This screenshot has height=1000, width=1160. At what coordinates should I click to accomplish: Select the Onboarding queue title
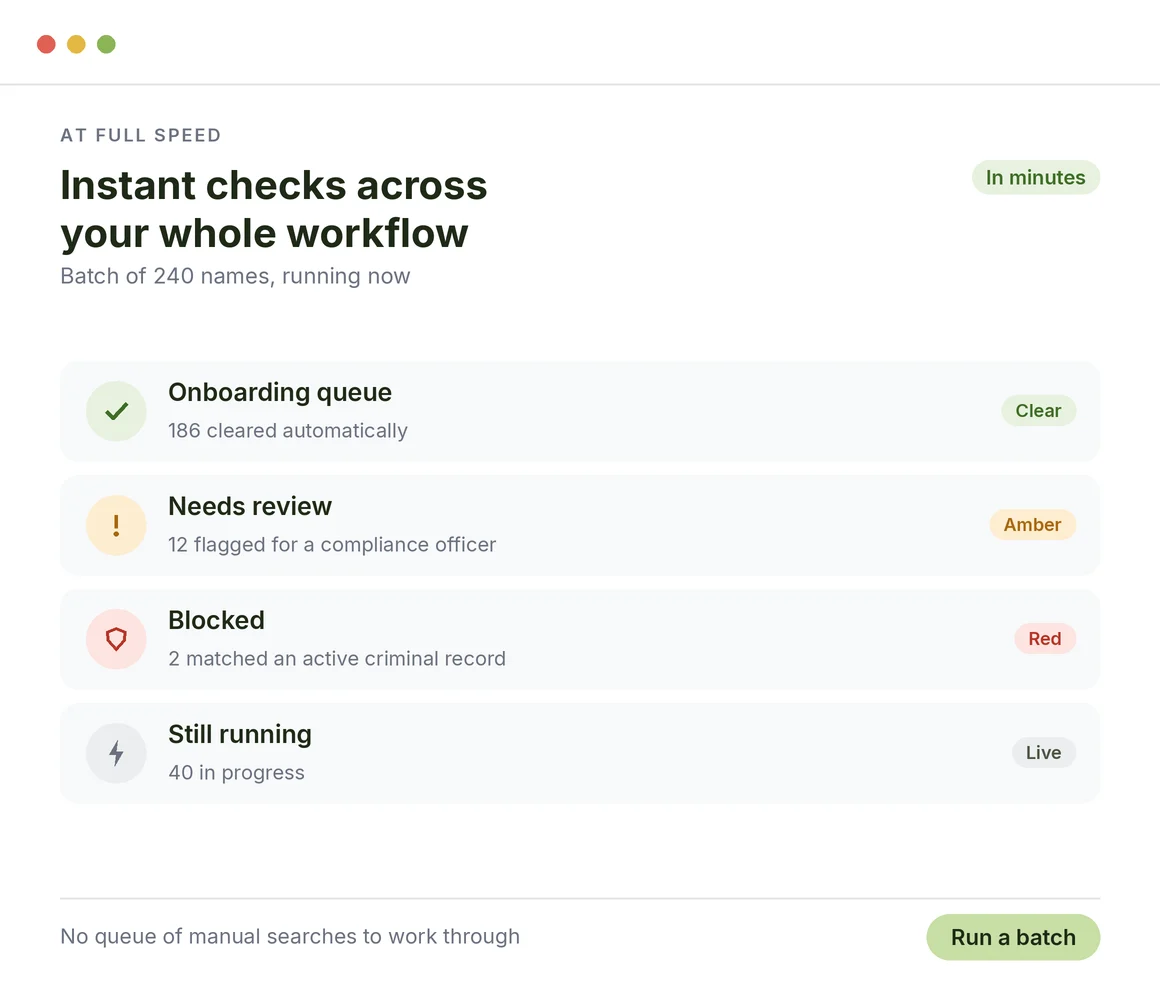coord(280,392)
